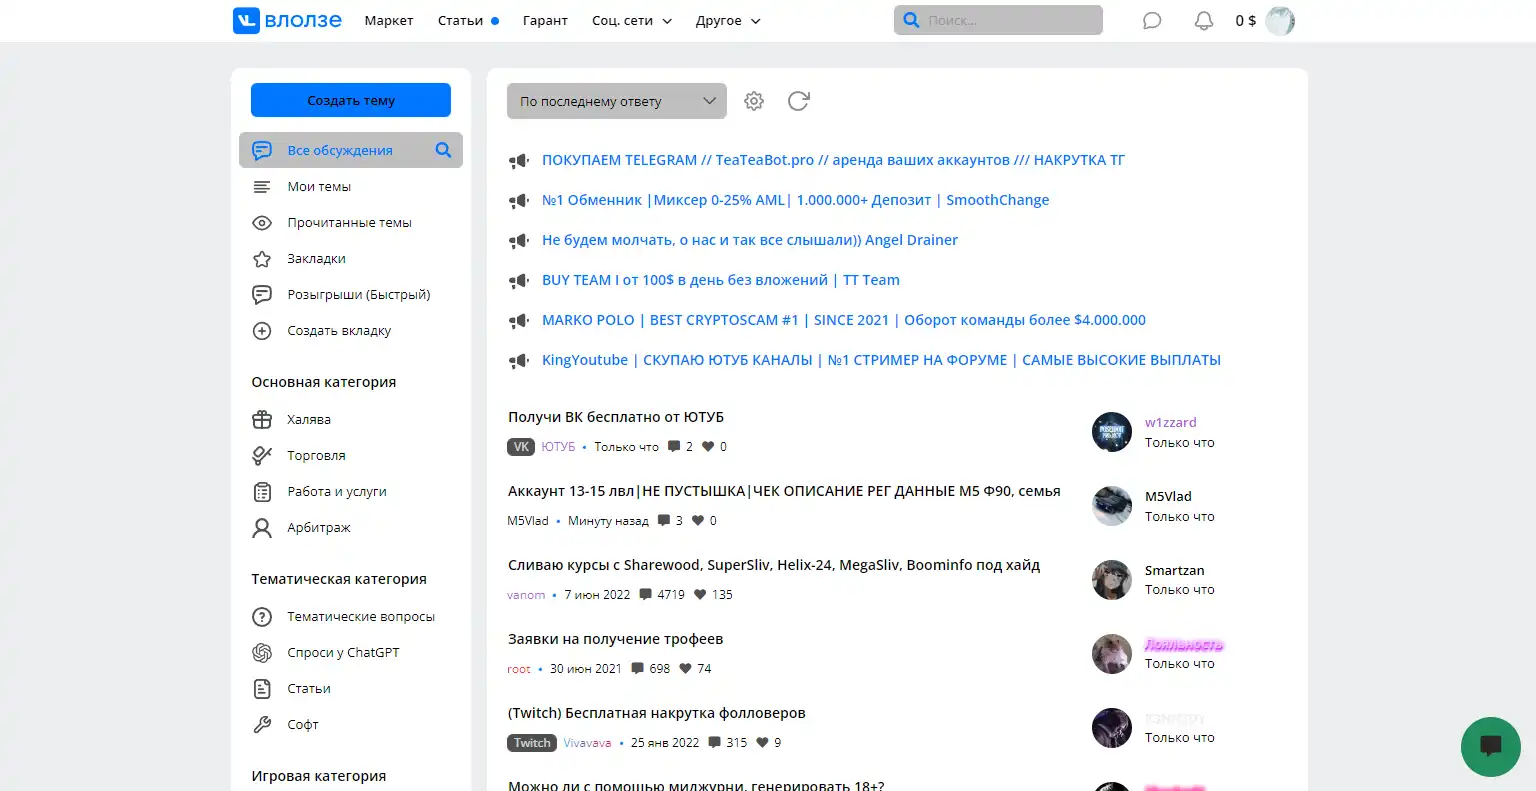Expand the Другое menu

728,21
